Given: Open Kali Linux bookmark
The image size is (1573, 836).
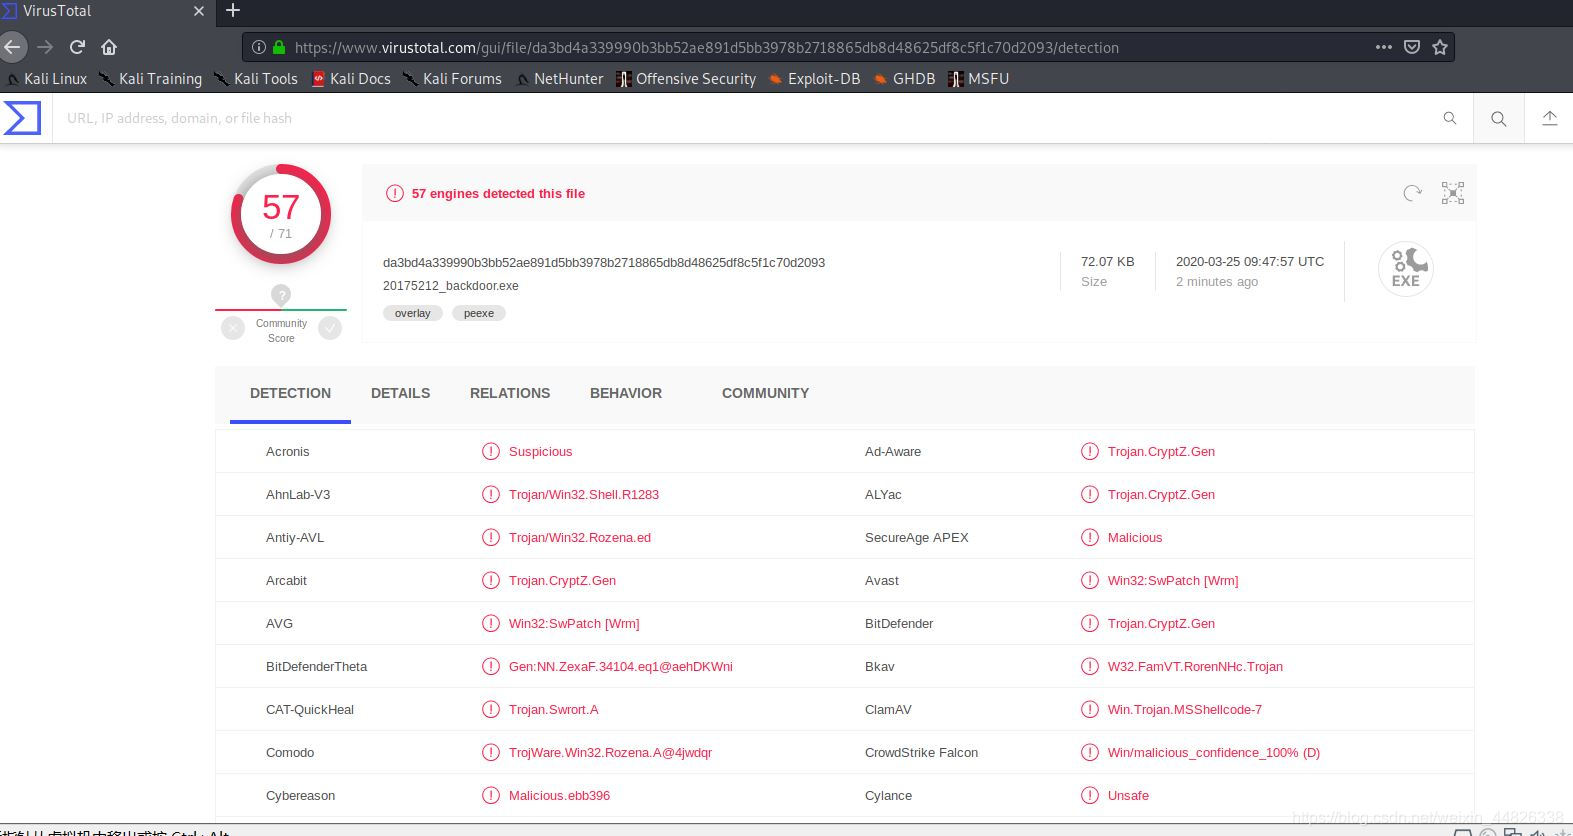Looking at the screenshot, I should point(46,79).
